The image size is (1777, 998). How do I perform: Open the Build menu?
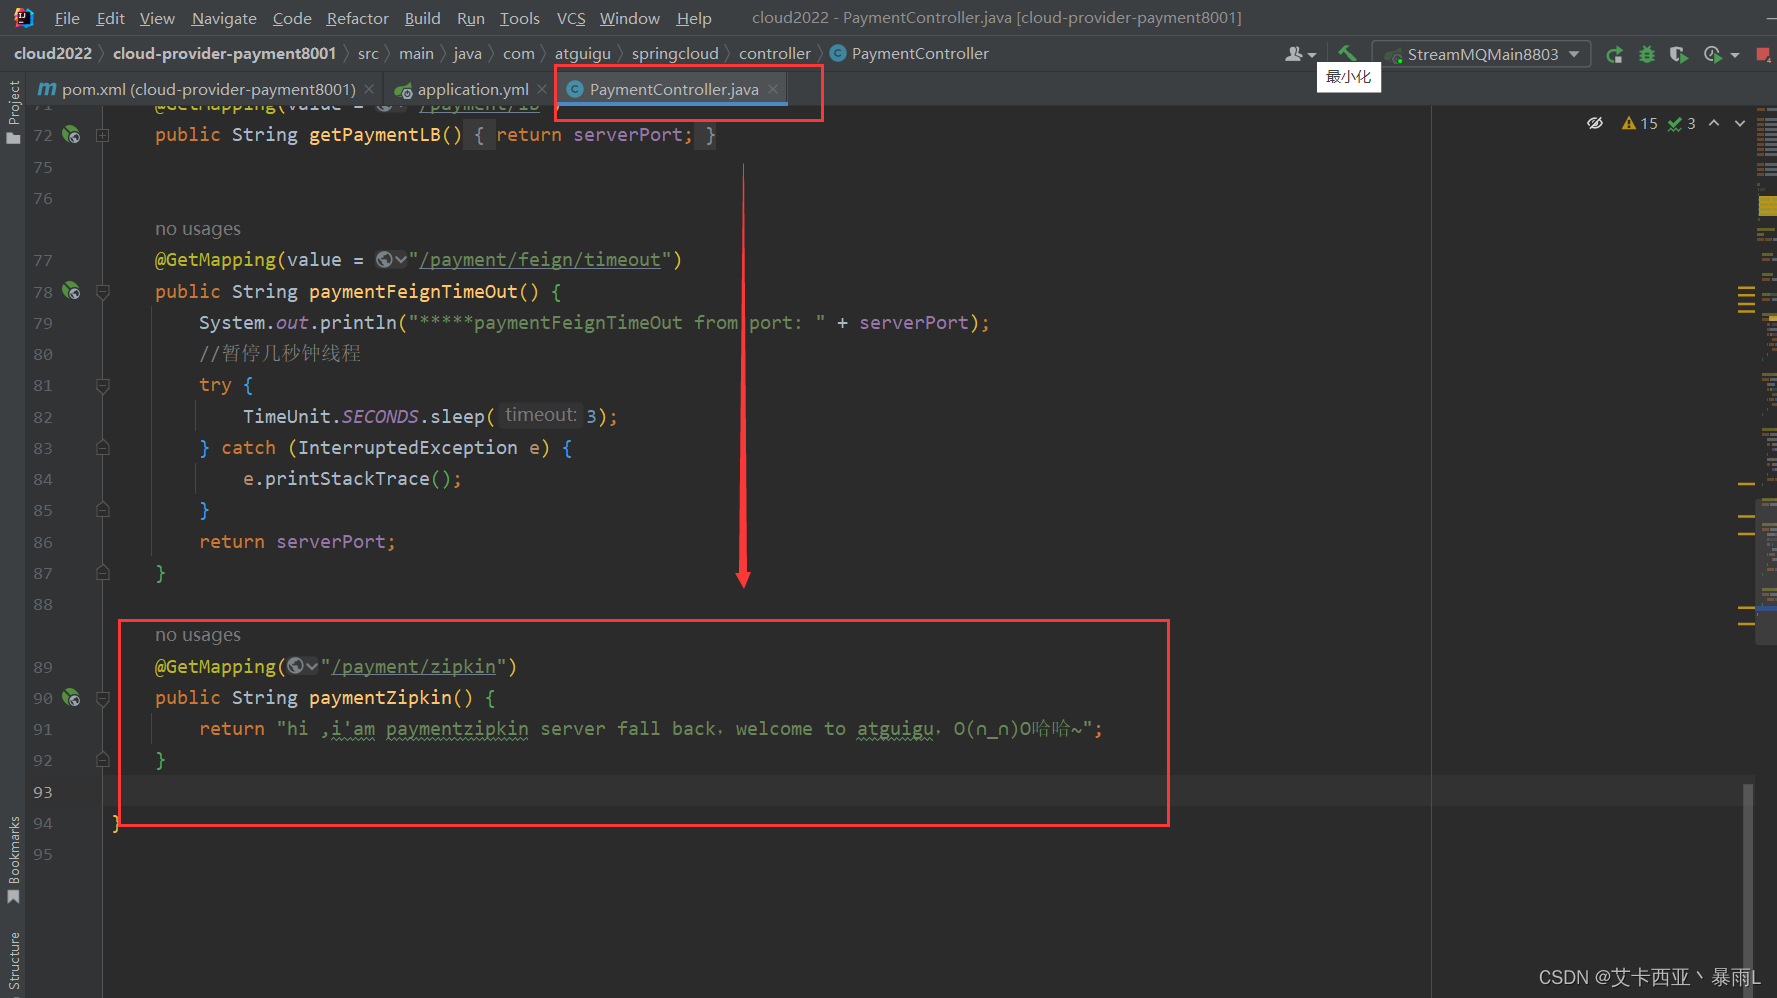point(422,18)
